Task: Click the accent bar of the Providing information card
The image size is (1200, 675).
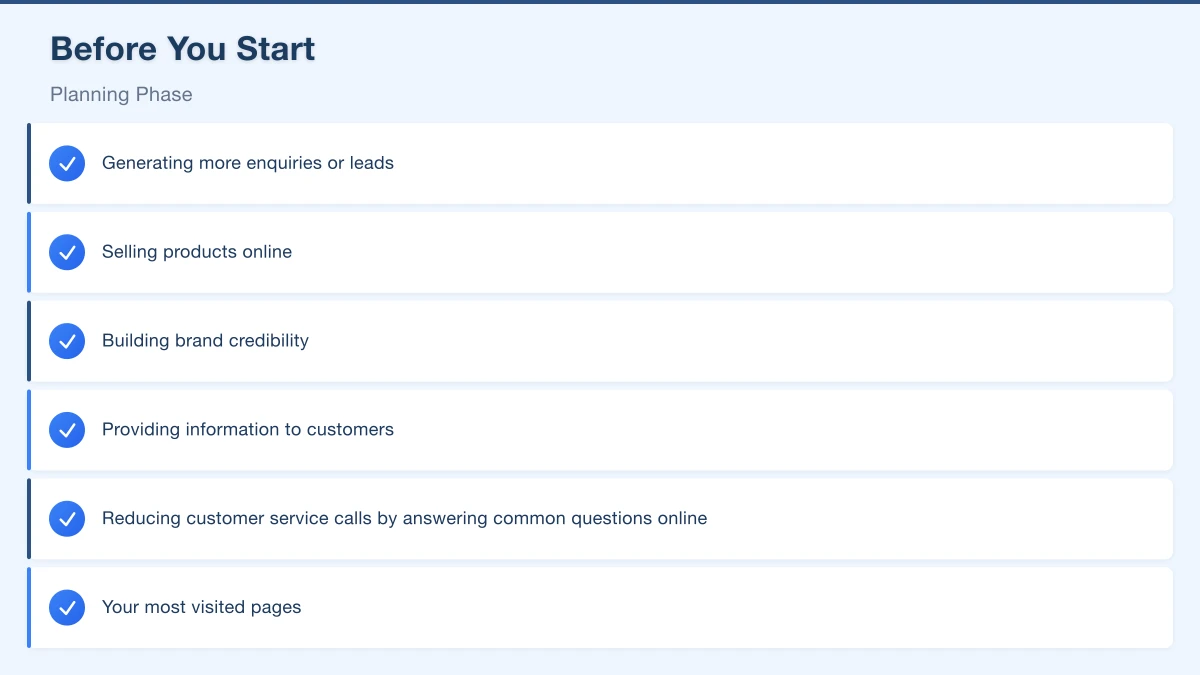Action: pos(29,430)
